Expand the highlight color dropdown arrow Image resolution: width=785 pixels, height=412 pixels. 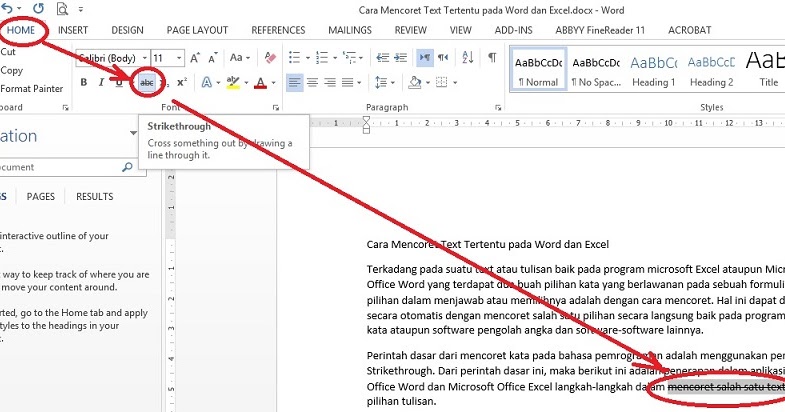pos(246,83)
